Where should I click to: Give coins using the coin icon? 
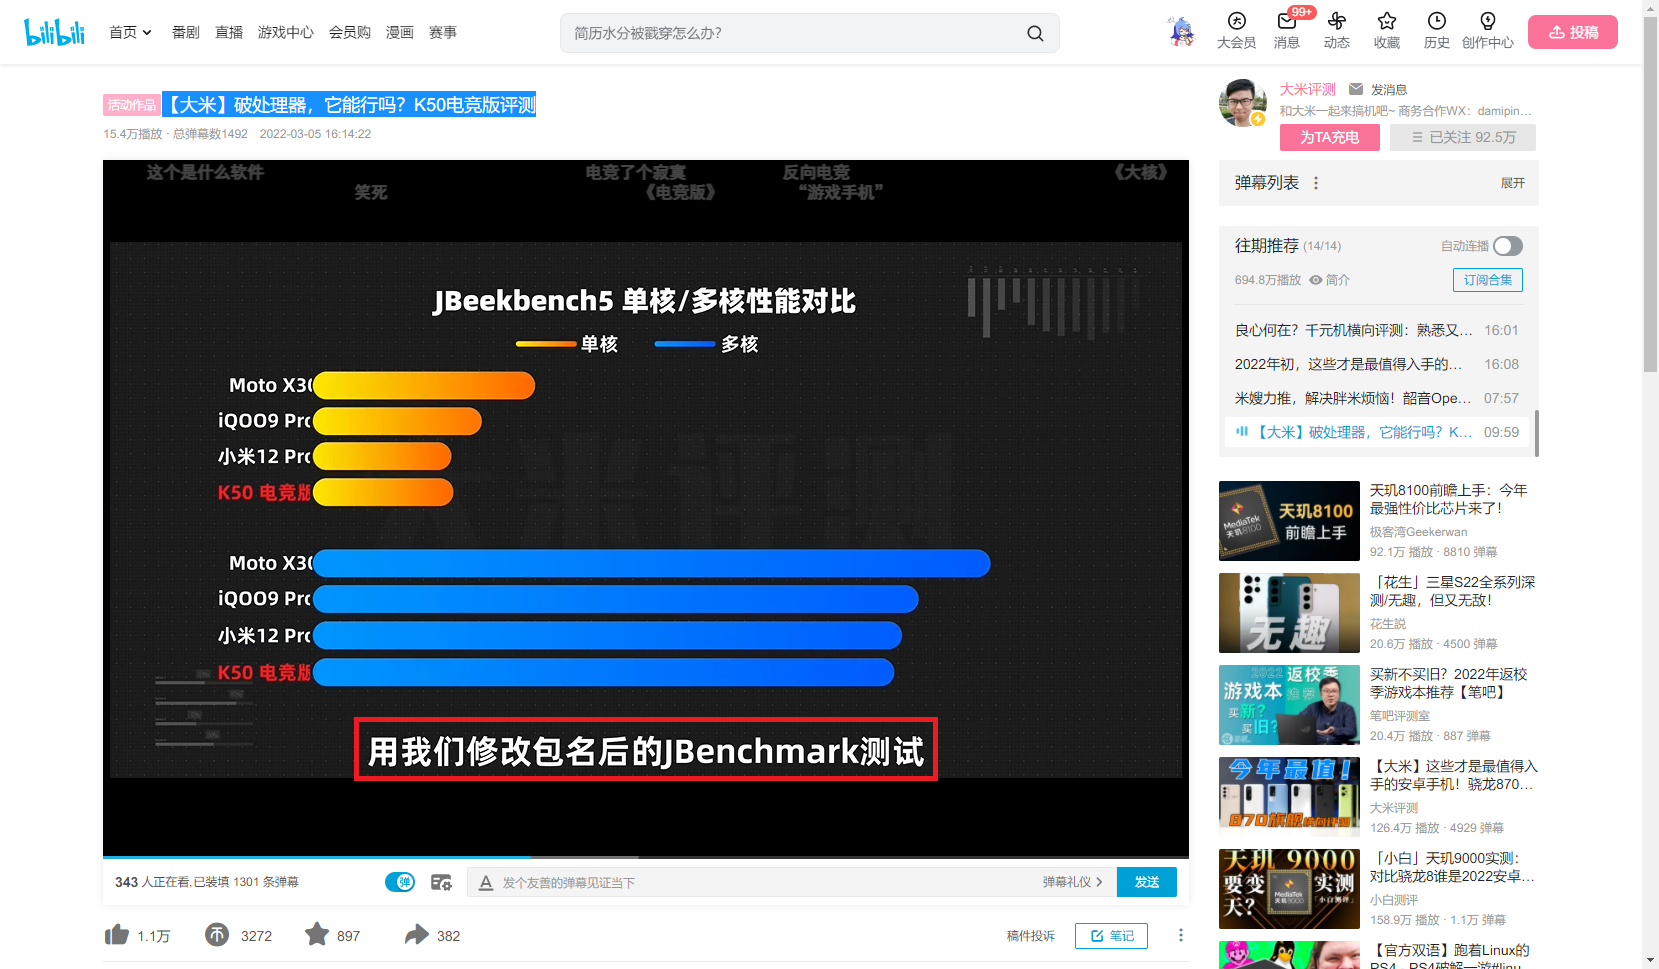tap(217, 935)
